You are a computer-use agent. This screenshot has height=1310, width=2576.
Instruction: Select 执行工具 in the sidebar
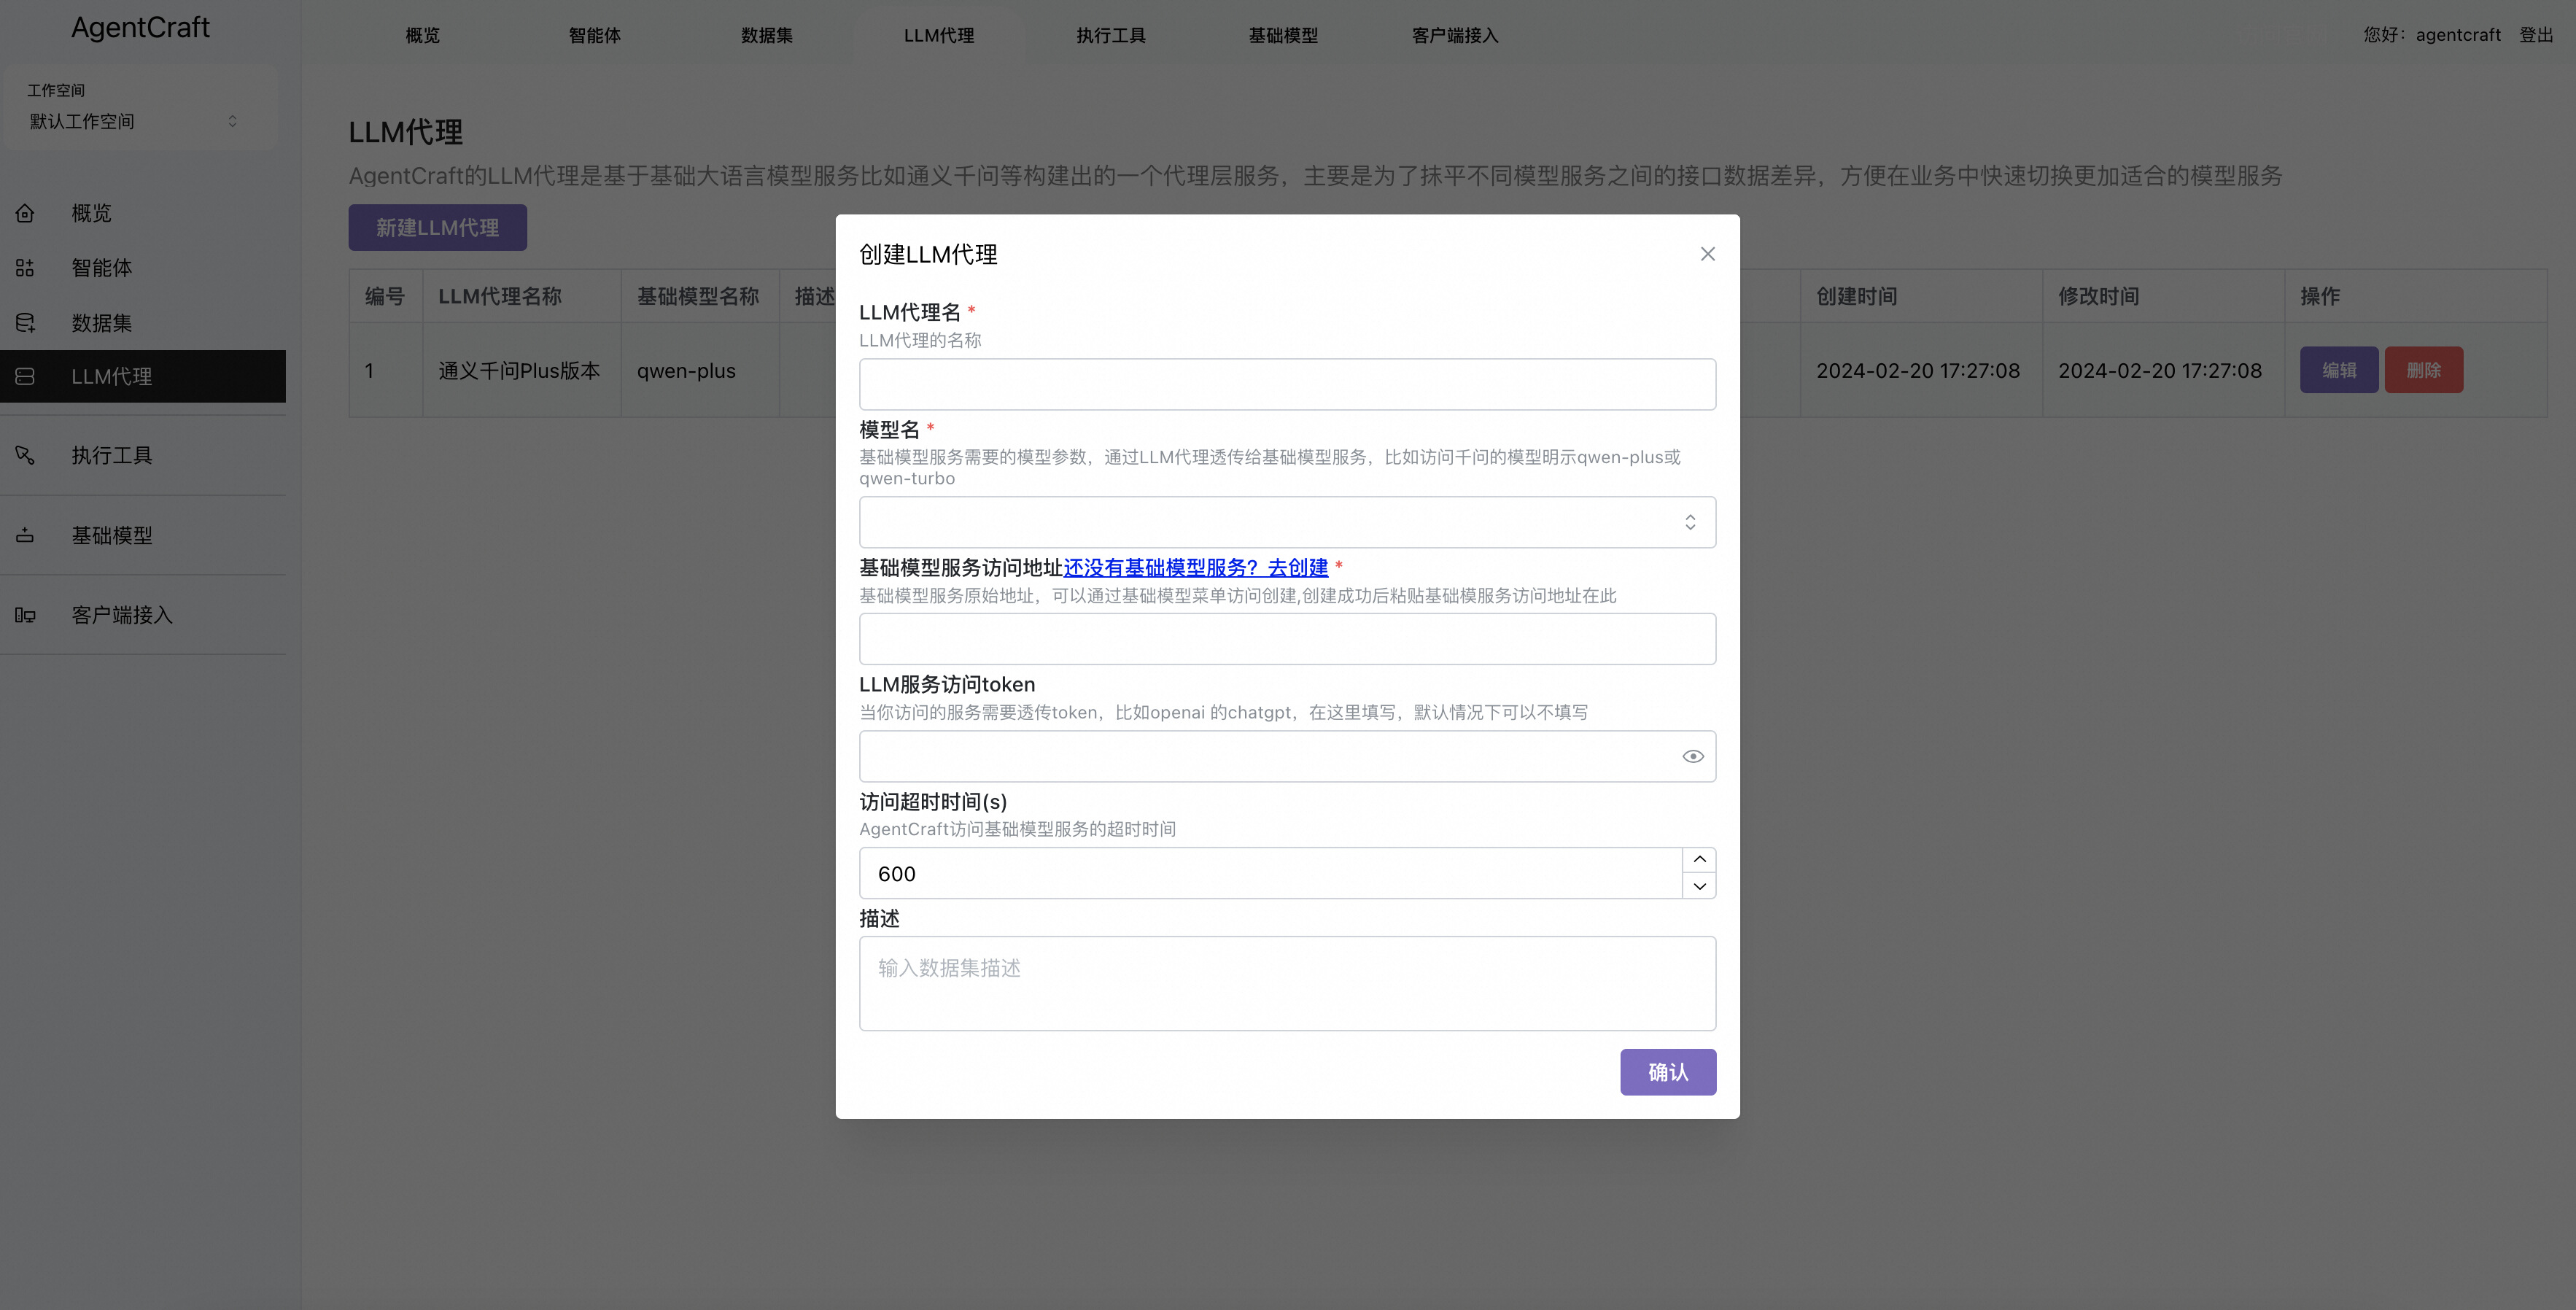[143, 455]
